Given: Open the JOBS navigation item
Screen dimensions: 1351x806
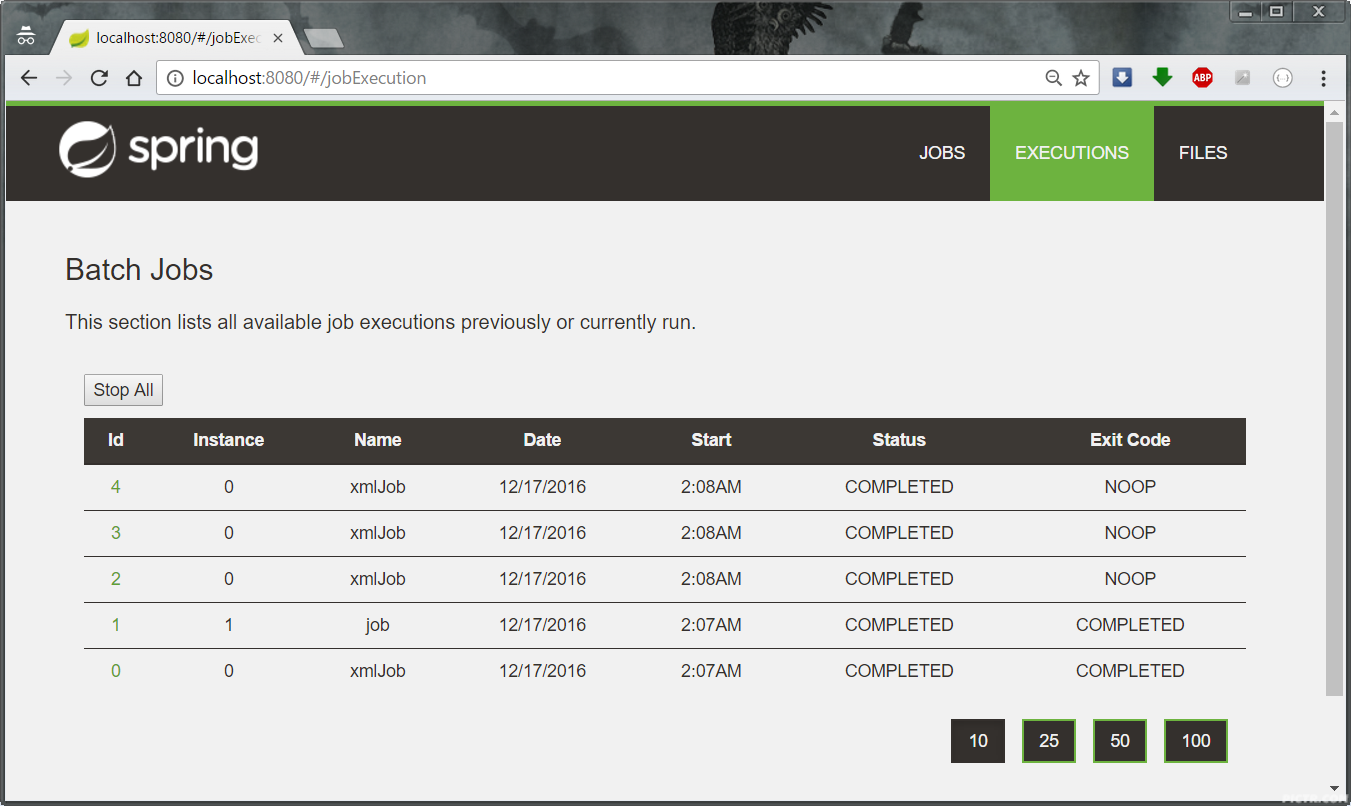Looking at the screenshot, I should (942, 153).
